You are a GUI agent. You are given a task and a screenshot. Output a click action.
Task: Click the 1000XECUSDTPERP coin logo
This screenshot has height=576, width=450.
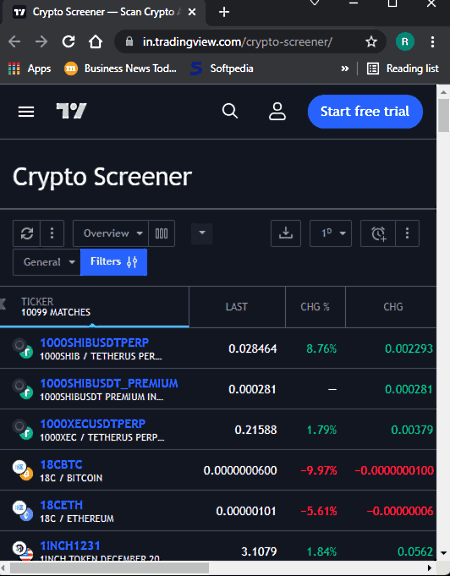pos(23,429)
